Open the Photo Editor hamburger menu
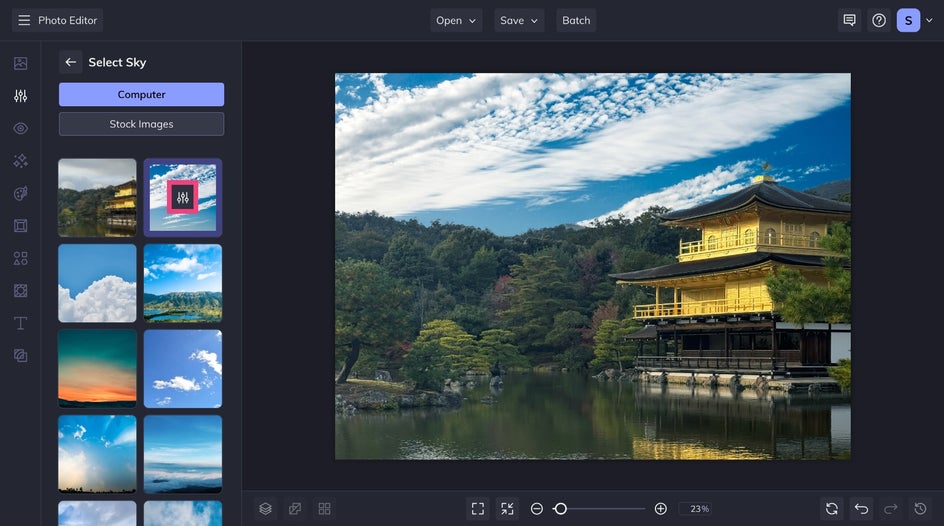The width and height of the screenshot is (944, 526). coord(24,20)
